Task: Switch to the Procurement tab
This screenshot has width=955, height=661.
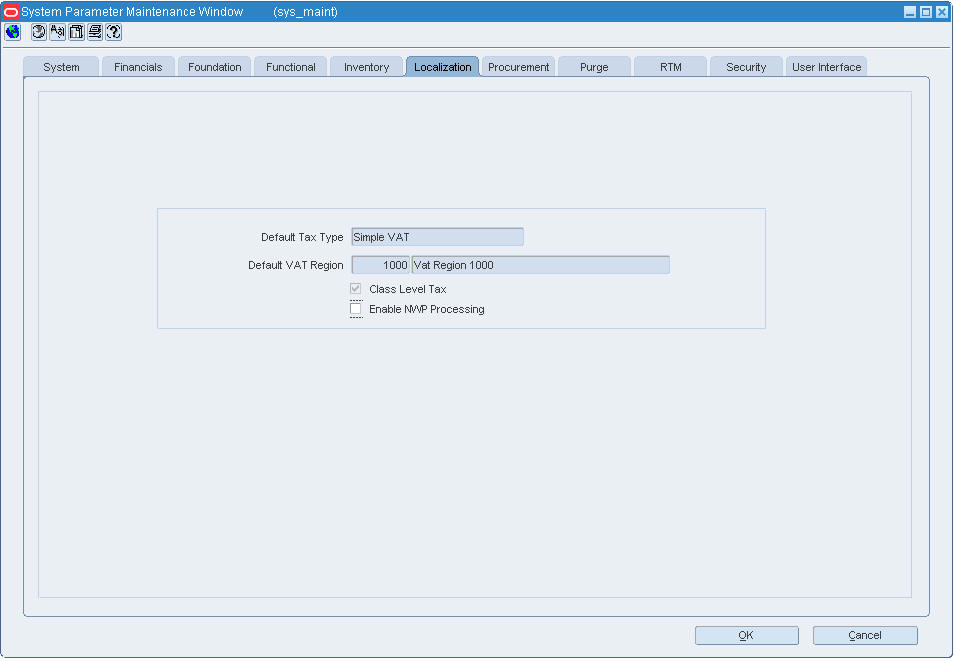Action: click(x=518, y=67)
